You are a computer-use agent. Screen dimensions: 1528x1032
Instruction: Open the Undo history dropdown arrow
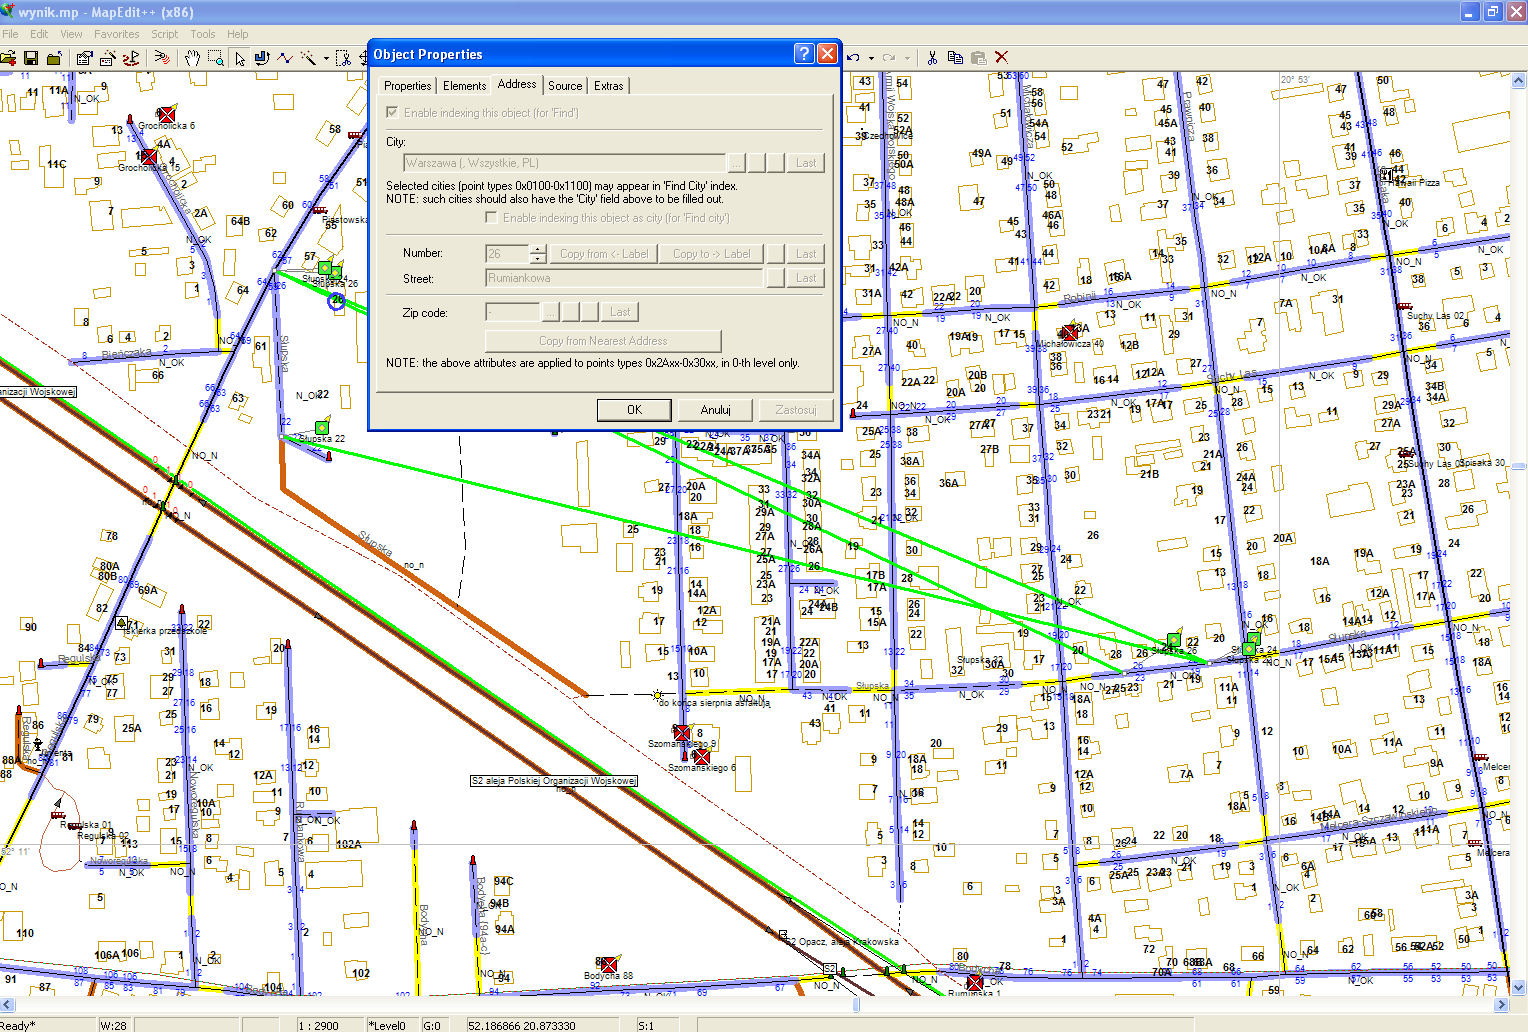tap(871, 58)
